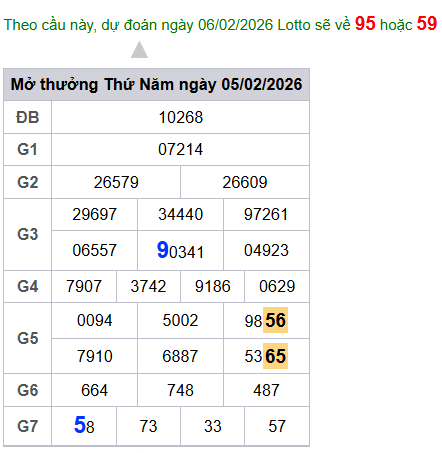Viewport: 442px width, 453px height.
Task: Click the gray up arrow triangle
Action: [x=139, y=50]
